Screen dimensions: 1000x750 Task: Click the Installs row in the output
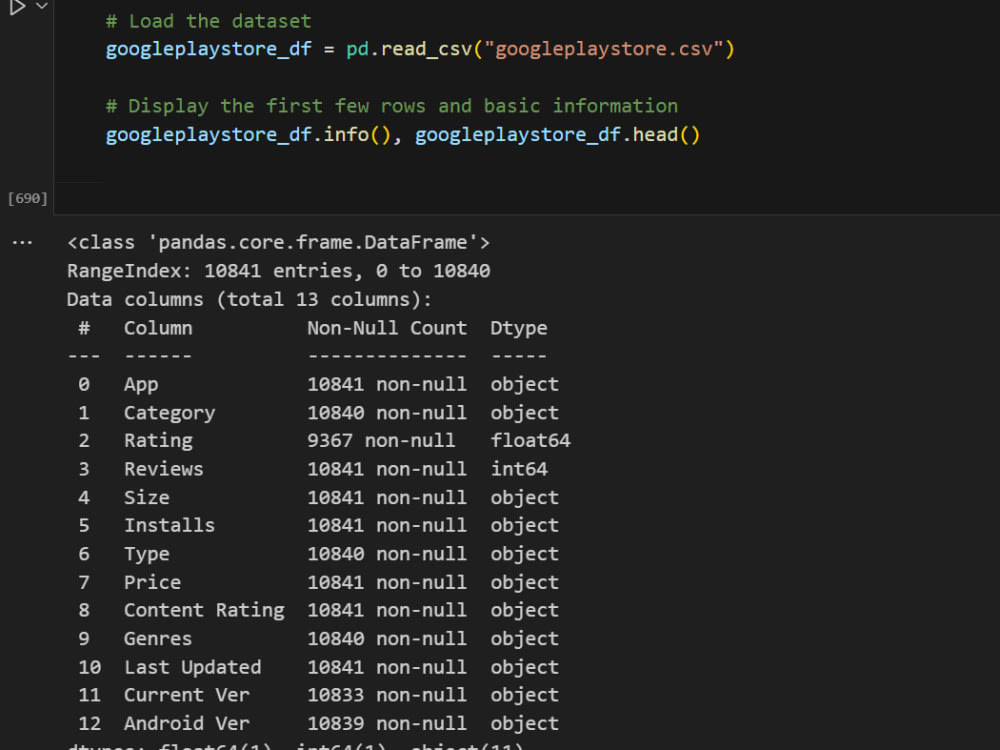169,525
